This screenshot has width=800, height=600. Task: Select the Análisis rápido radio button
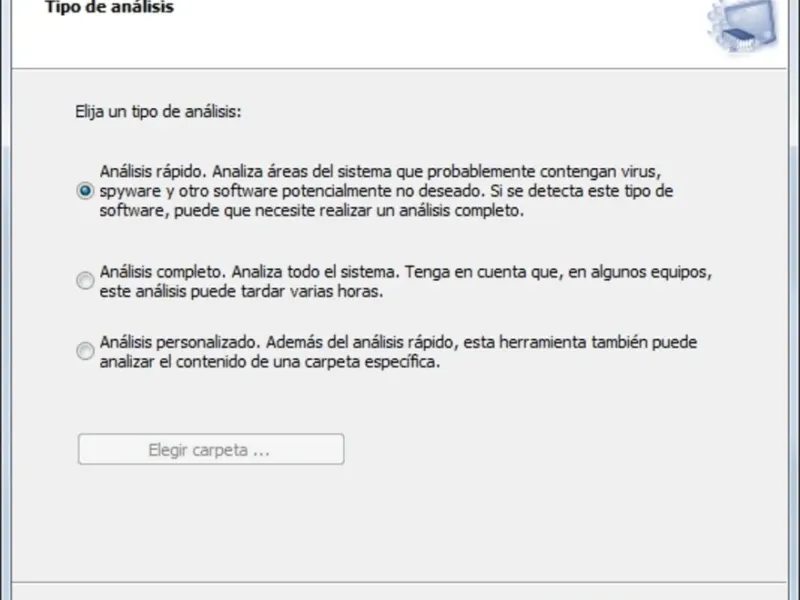85,191
